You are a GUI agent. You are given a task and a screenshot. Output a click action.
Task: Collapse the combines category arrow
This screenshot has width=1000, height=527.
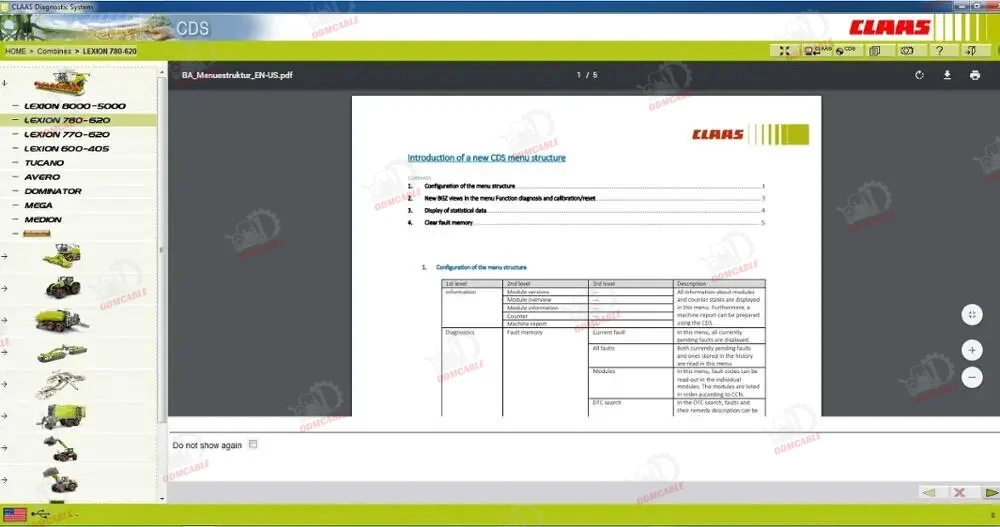coord(5,83)
